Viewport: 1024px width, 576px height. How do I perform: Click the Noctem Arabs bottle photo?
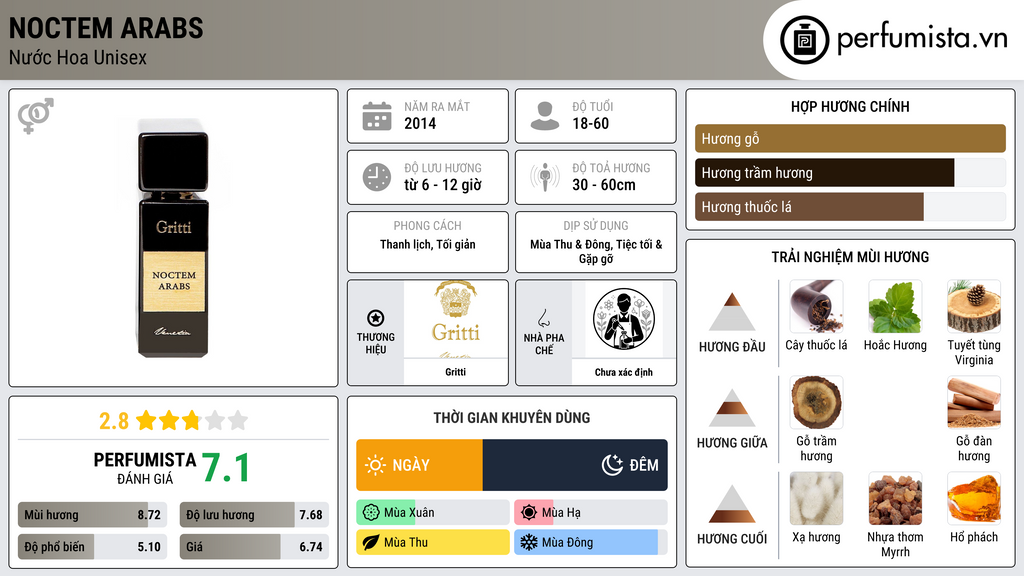[x=174, y=238]
